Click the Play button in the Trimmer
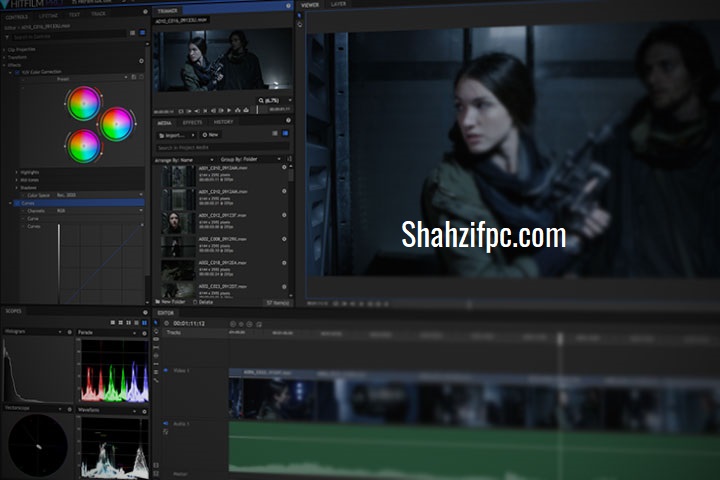Image resolution: width=720 pixels, height=480 pixels. (229, 110)
